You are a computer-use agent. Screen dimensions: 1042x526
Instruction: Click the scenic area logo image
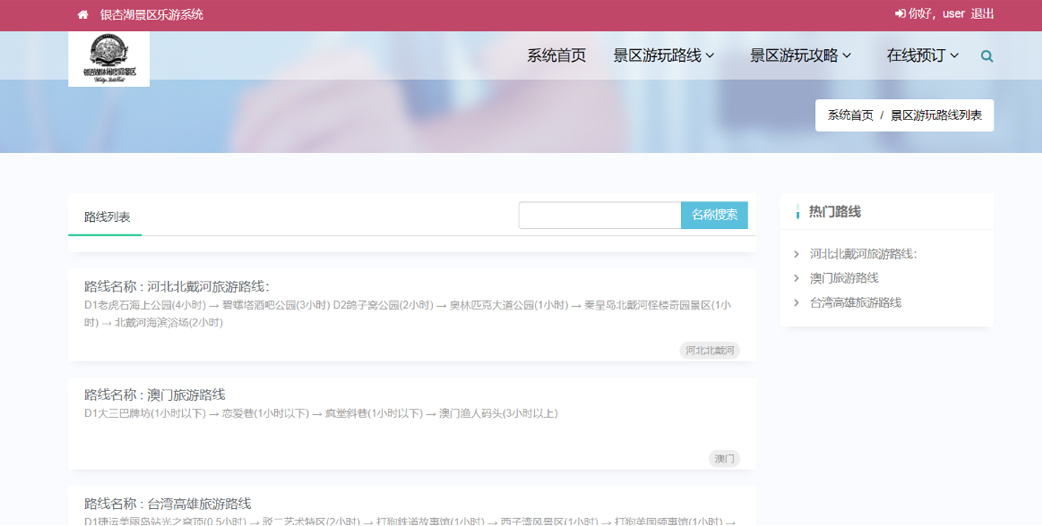point(109,59)
